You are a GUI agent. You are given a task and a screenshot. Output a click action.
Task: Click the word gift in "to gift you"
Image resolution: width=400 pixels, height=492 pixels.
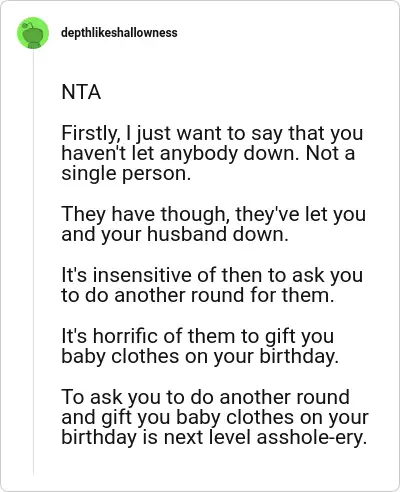click(279, 337)
